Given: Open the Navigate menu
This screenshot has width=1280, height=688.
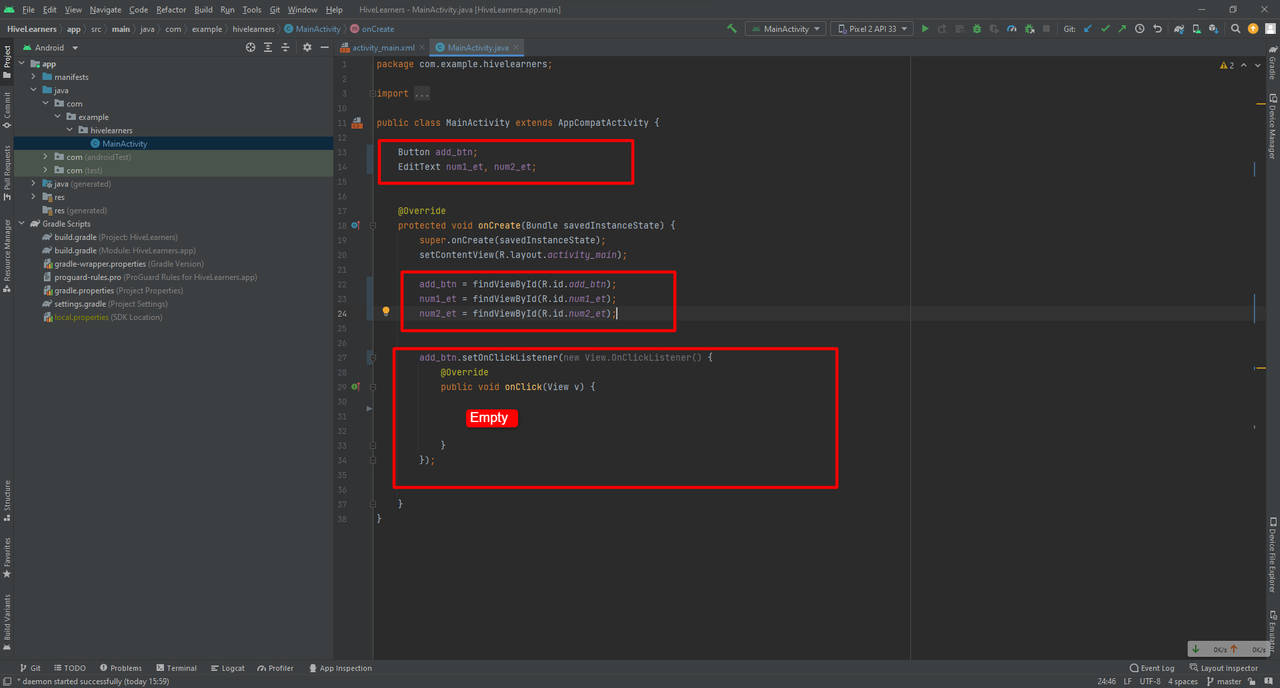Looking at the screenshot, I should click(x=105, y=10).
